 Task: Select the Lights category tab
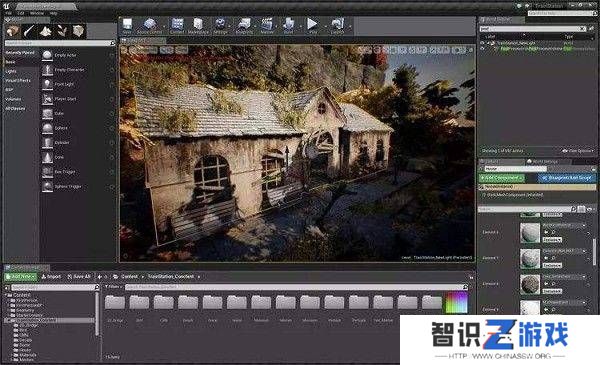tap(11, 71)
